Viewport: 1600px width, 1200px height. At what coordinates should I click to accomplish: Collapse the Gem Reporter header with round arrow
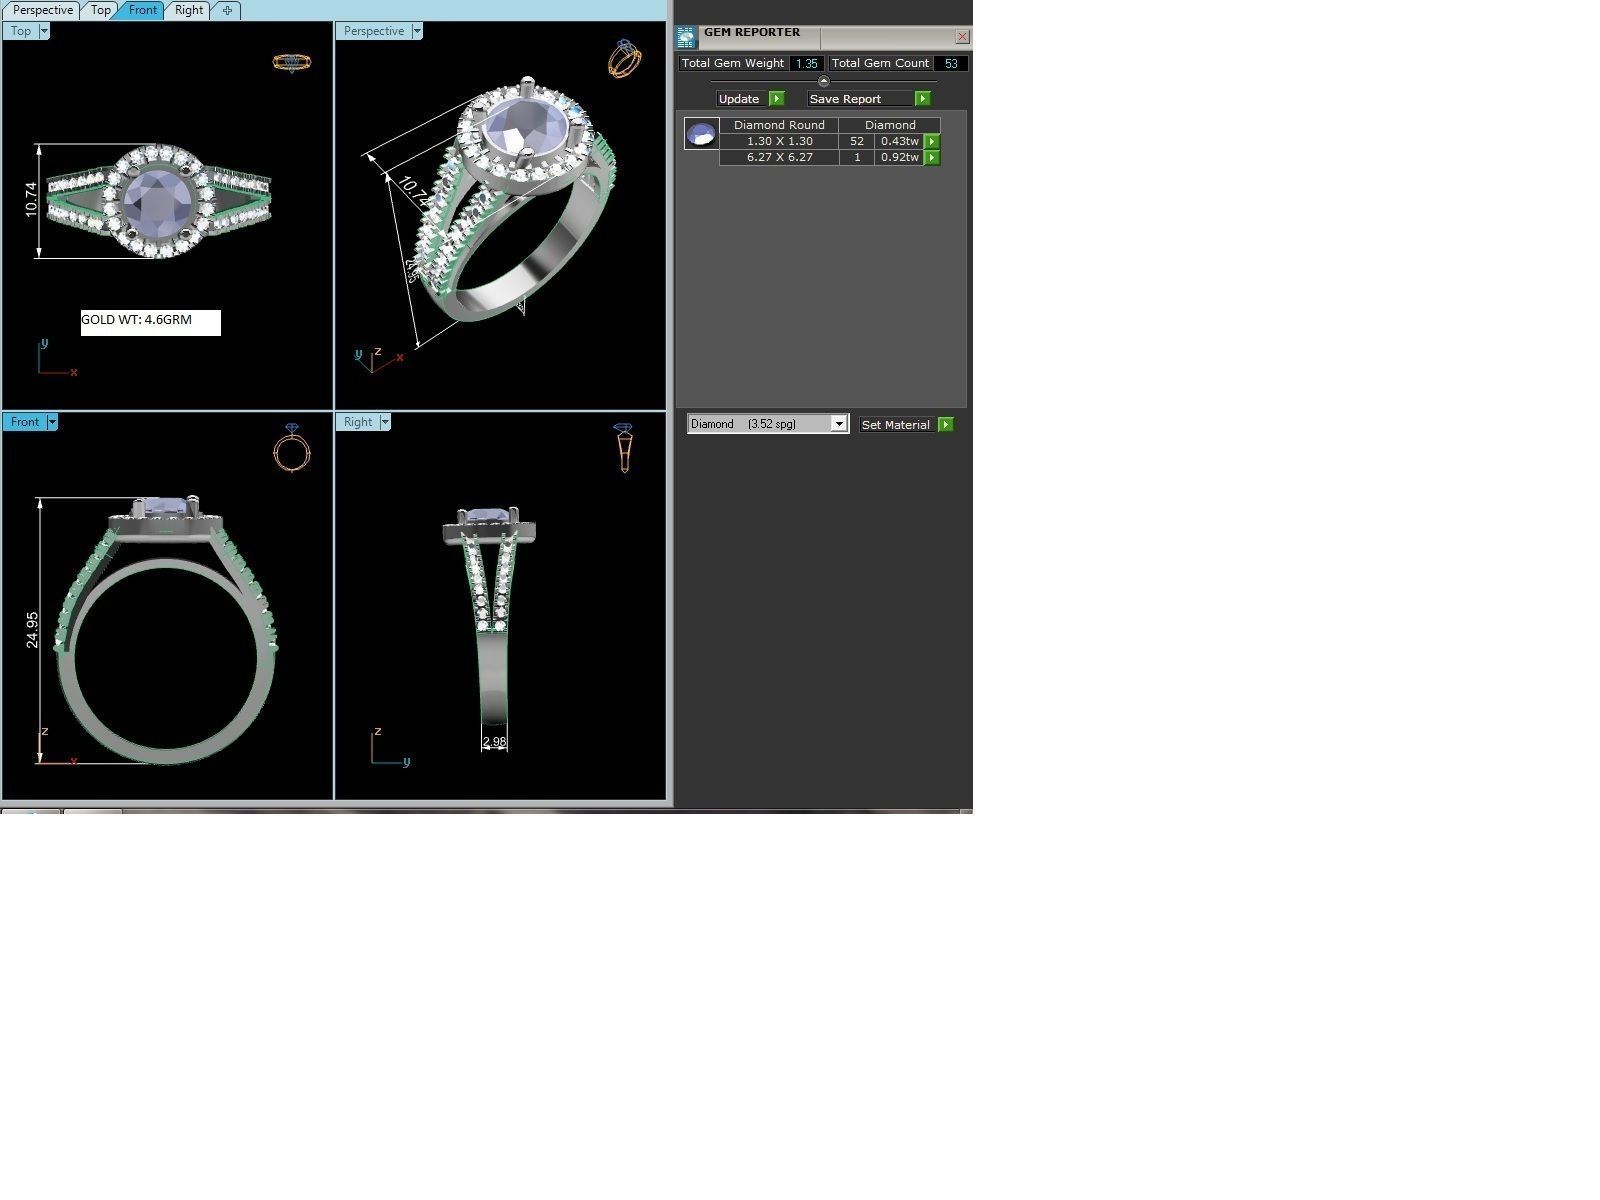point(824,81)
